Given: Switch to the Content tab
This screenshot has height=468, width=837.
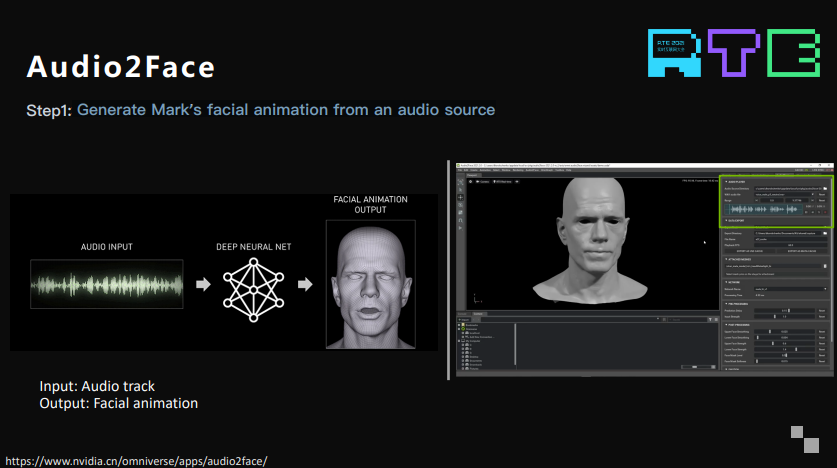Looking at the screenshot, I should (478, 314).
